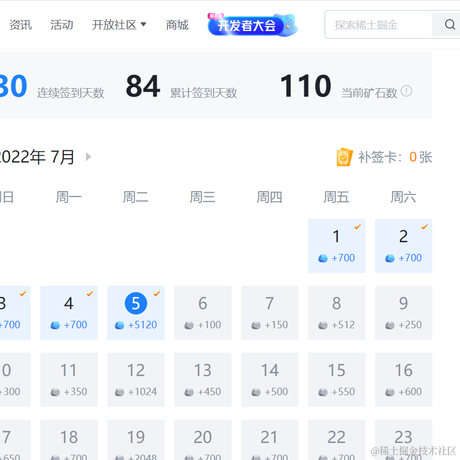Select calendar day 14 with +500
This screenshot has width=460, height=460.
[270, 380]
